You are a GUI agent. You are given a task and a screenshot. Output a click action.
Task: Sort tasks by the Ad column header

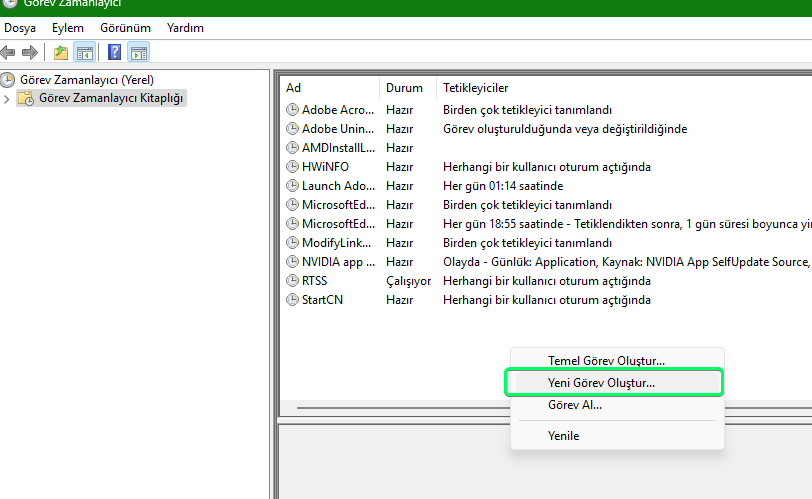330,88
